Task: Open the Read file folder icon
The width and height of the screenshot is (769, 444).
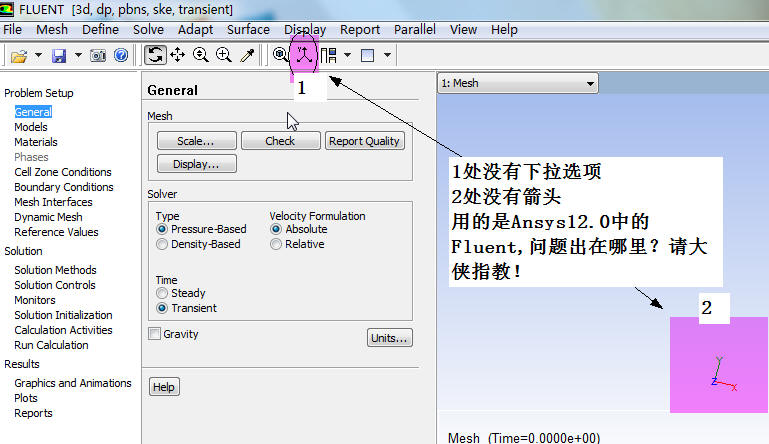Action: (19, 56)
